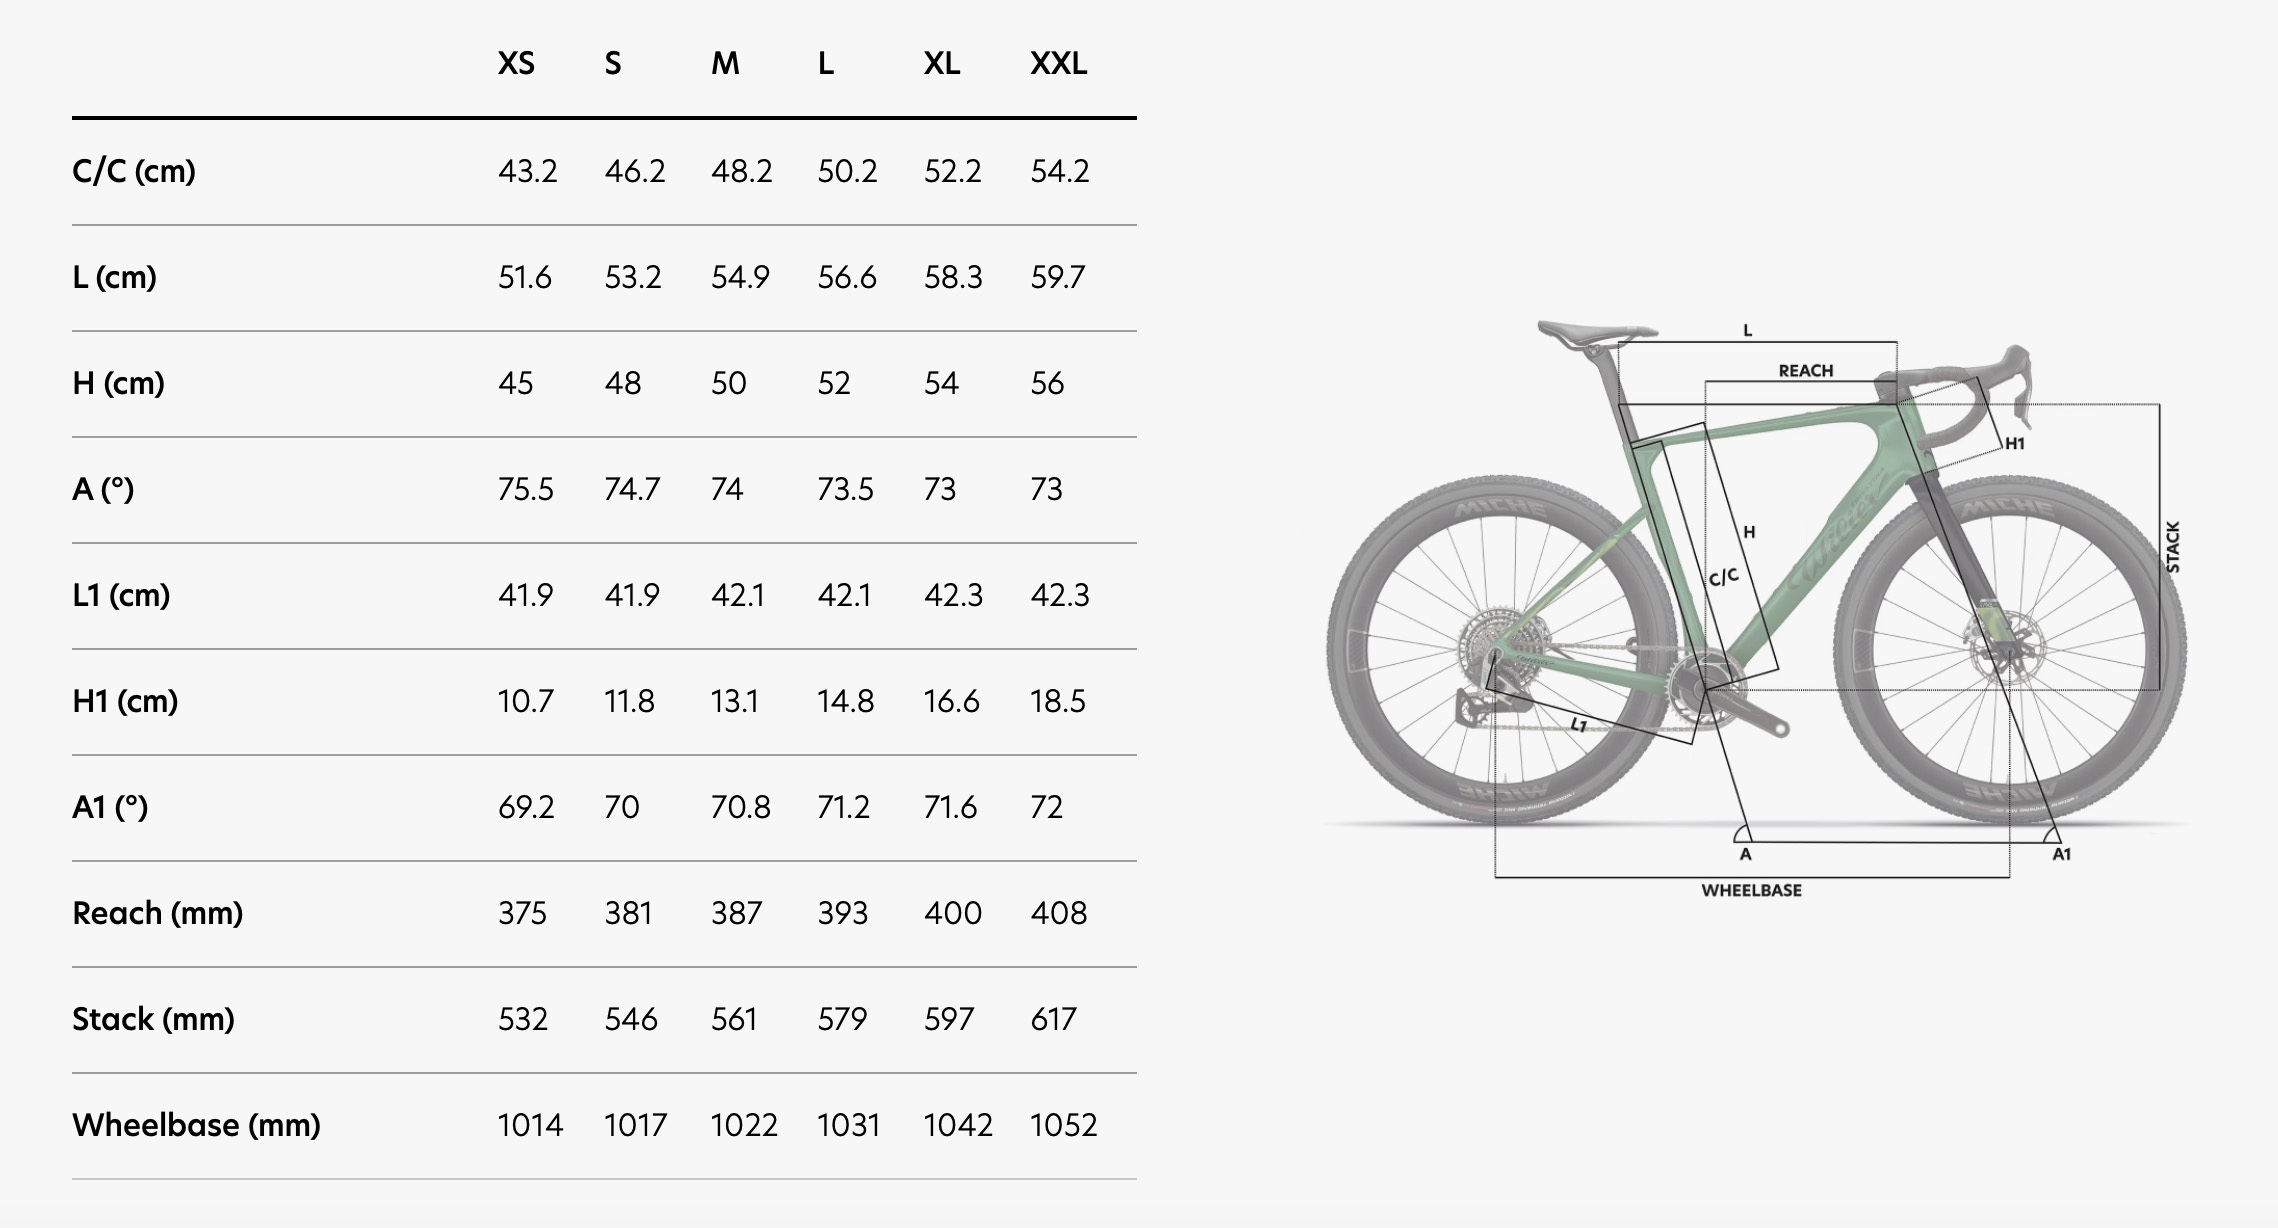Click the Wheelbase (mm) row label
The image size is (2278, 1228).
[196, 1125]
